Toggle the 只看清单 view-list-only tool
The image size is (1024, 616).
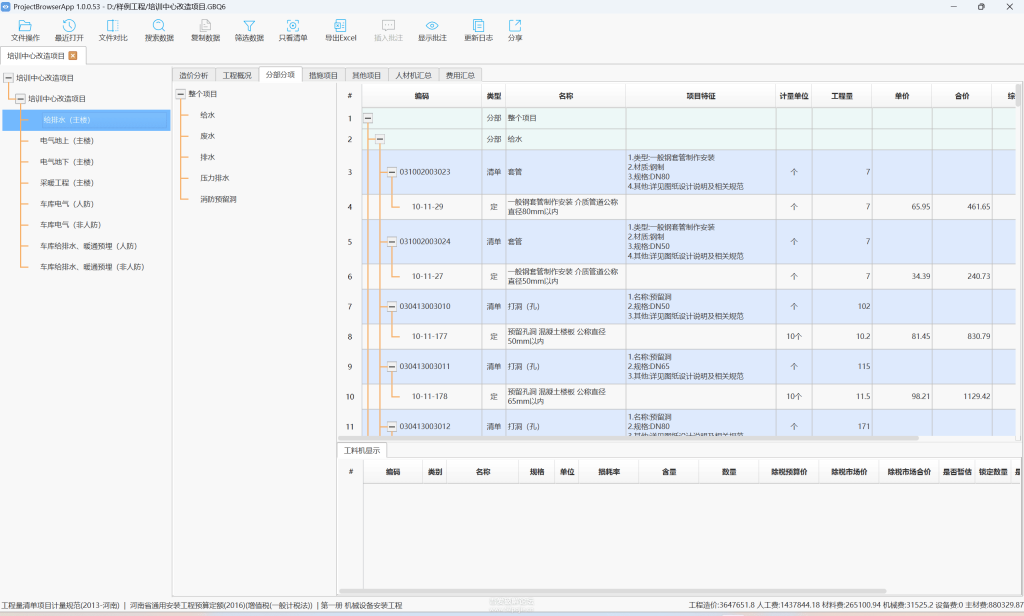(x=293, y=30)
